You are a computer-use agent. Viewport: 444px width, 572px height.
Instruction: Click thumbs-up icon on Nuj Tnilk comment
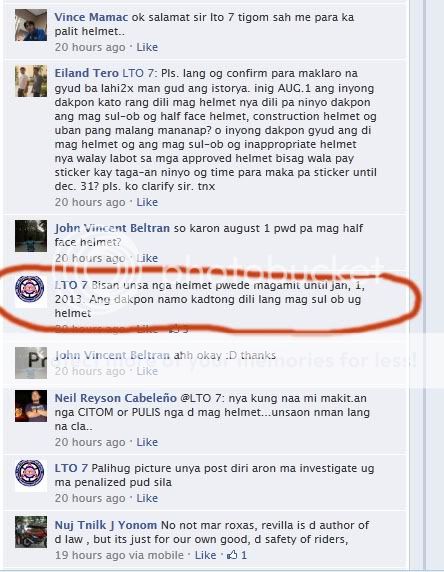pyautogui.click(x=232, y=555)
